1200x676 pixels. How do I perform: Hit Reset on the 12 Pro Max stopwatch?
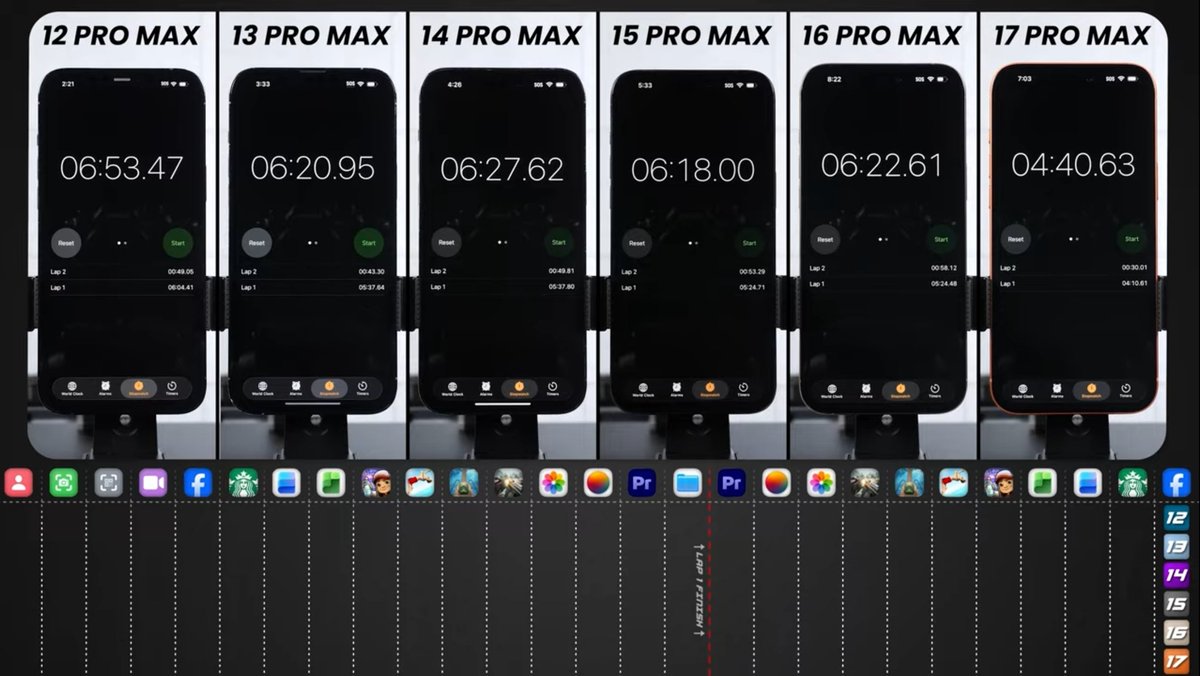coord(67,242)
